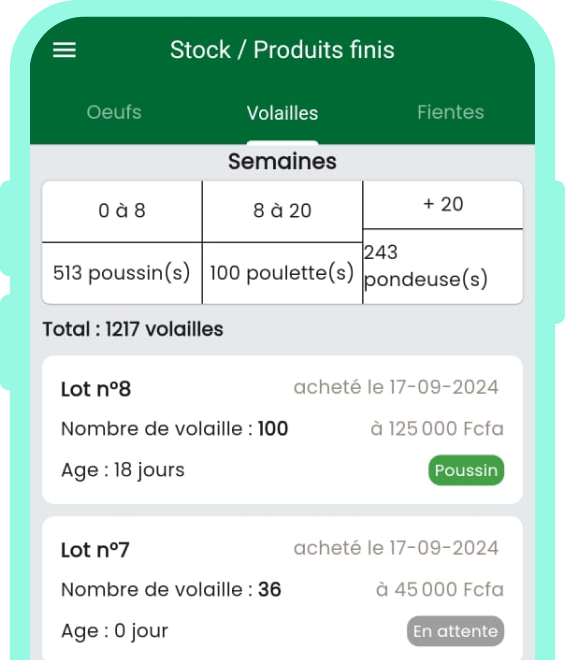Click the Poussin status badge
565x660 pixels.
pos(466,470)
